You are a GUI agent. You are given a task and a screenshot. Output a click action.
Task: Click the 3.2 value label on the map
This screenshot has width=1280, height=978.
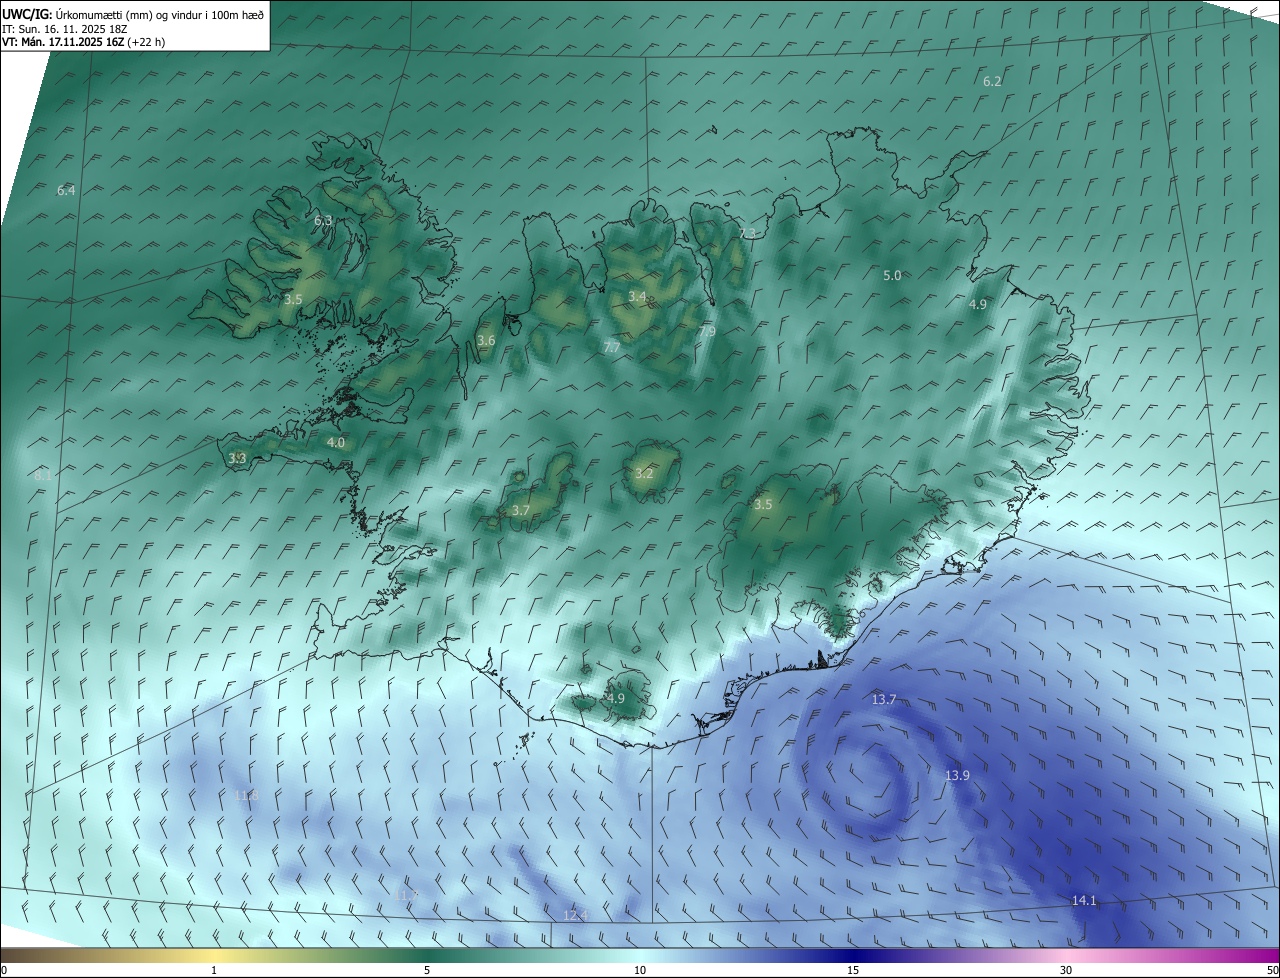click(x=644, y=473)
